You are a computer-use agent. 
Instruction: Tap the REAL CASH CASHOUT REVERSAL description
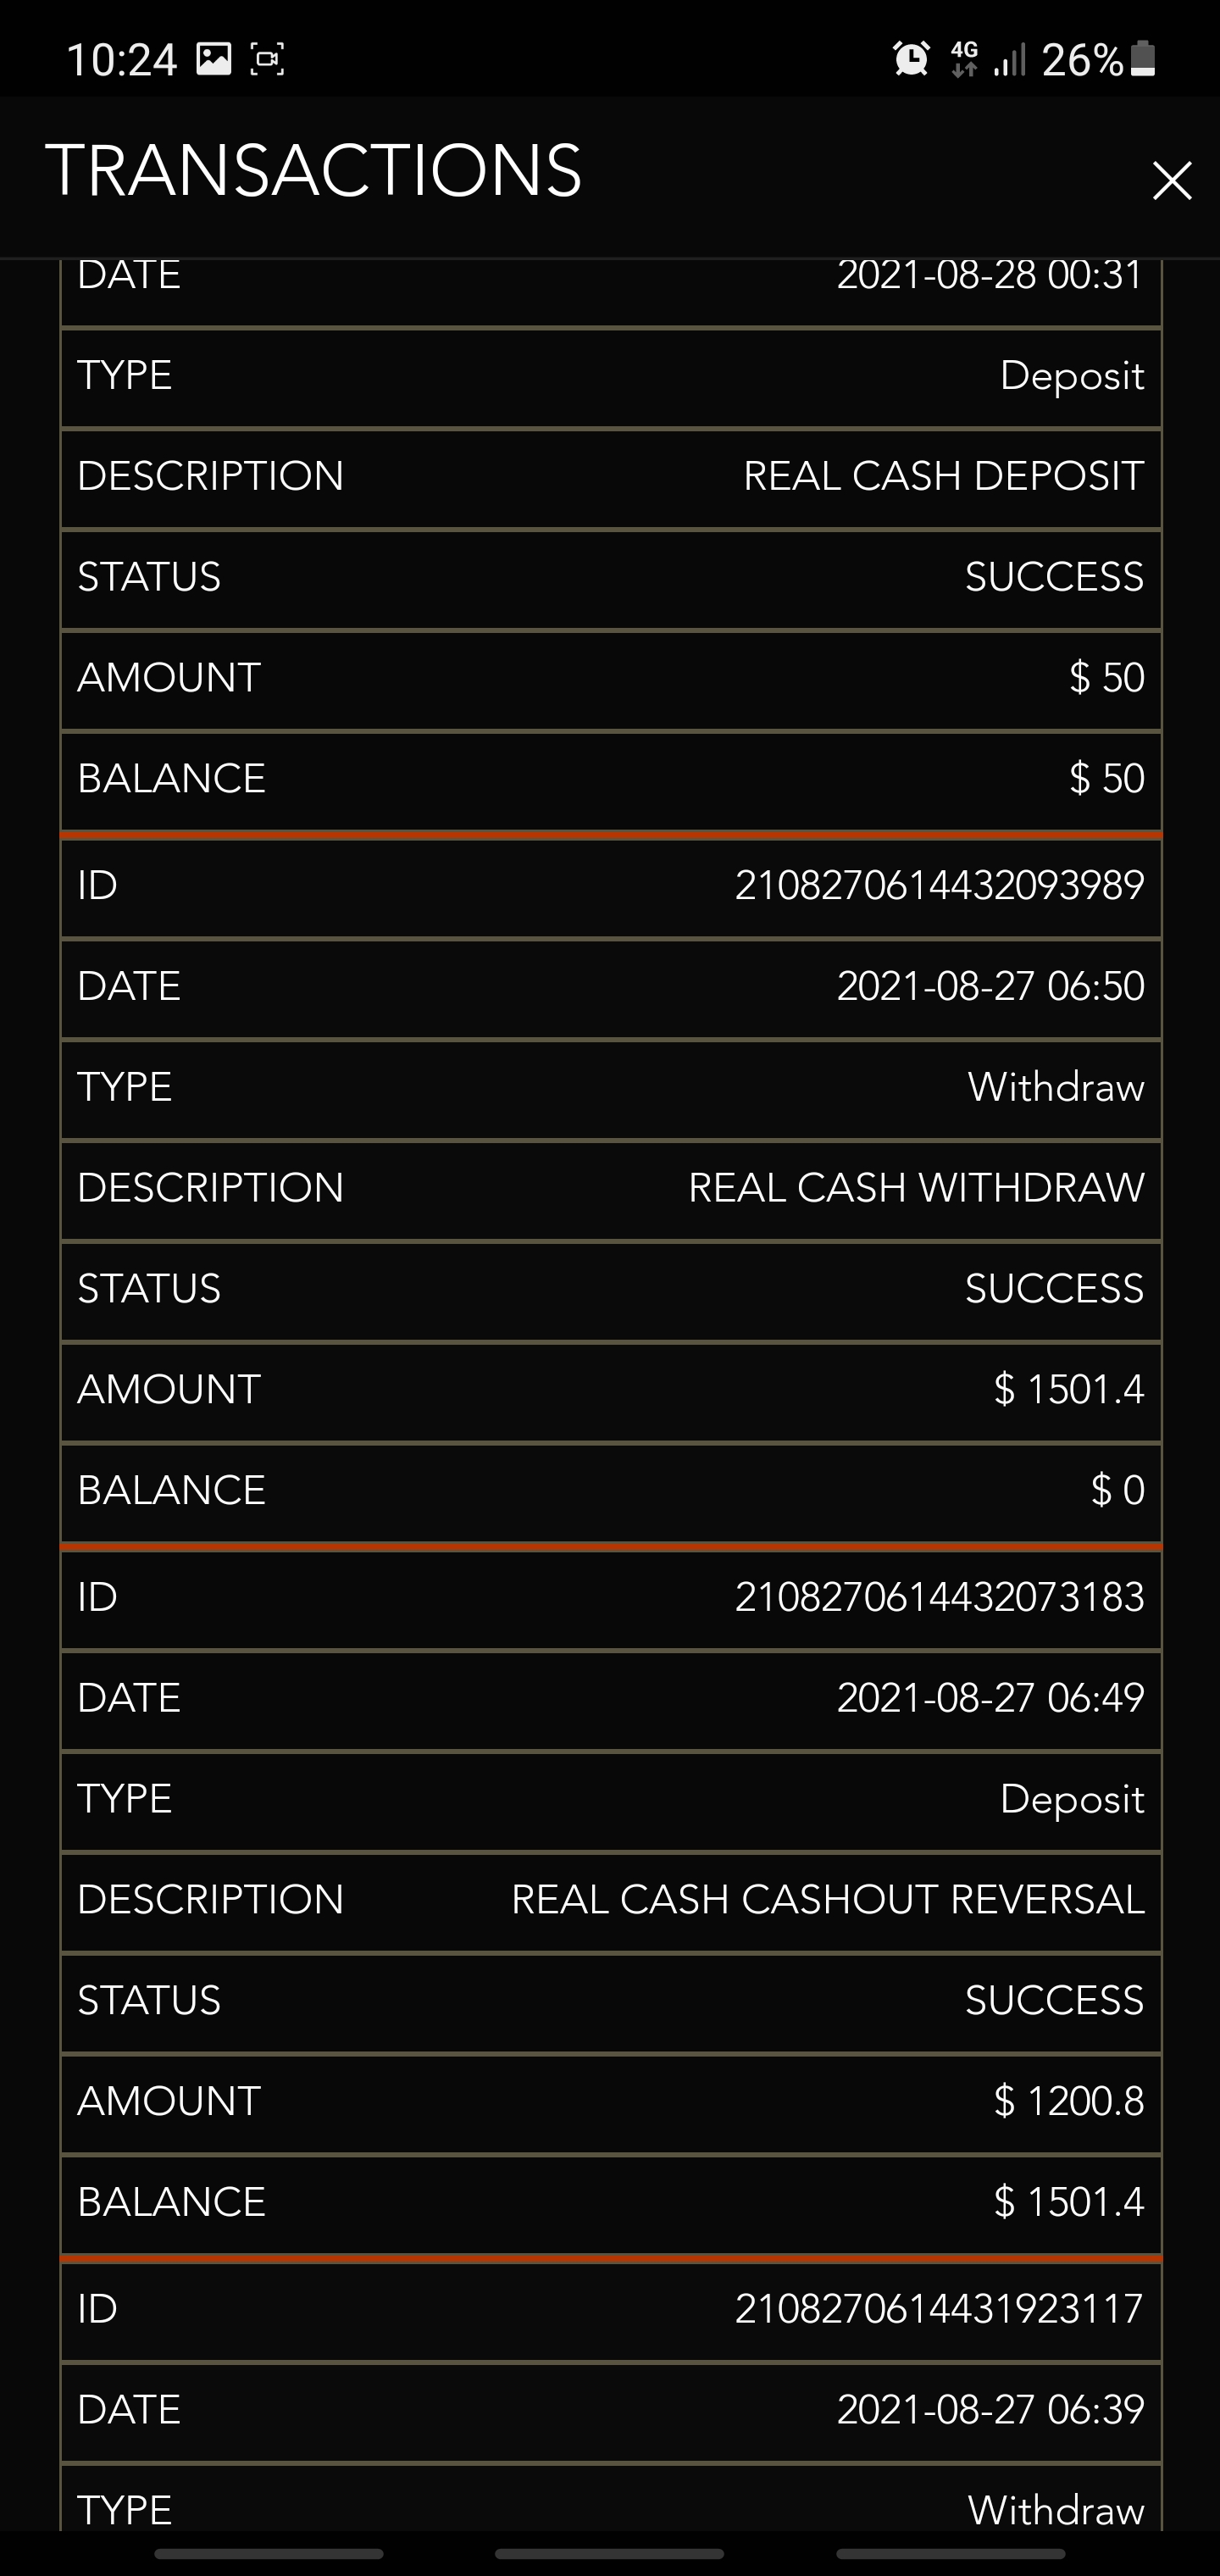pyautogui.click(x=827, y=1900)
